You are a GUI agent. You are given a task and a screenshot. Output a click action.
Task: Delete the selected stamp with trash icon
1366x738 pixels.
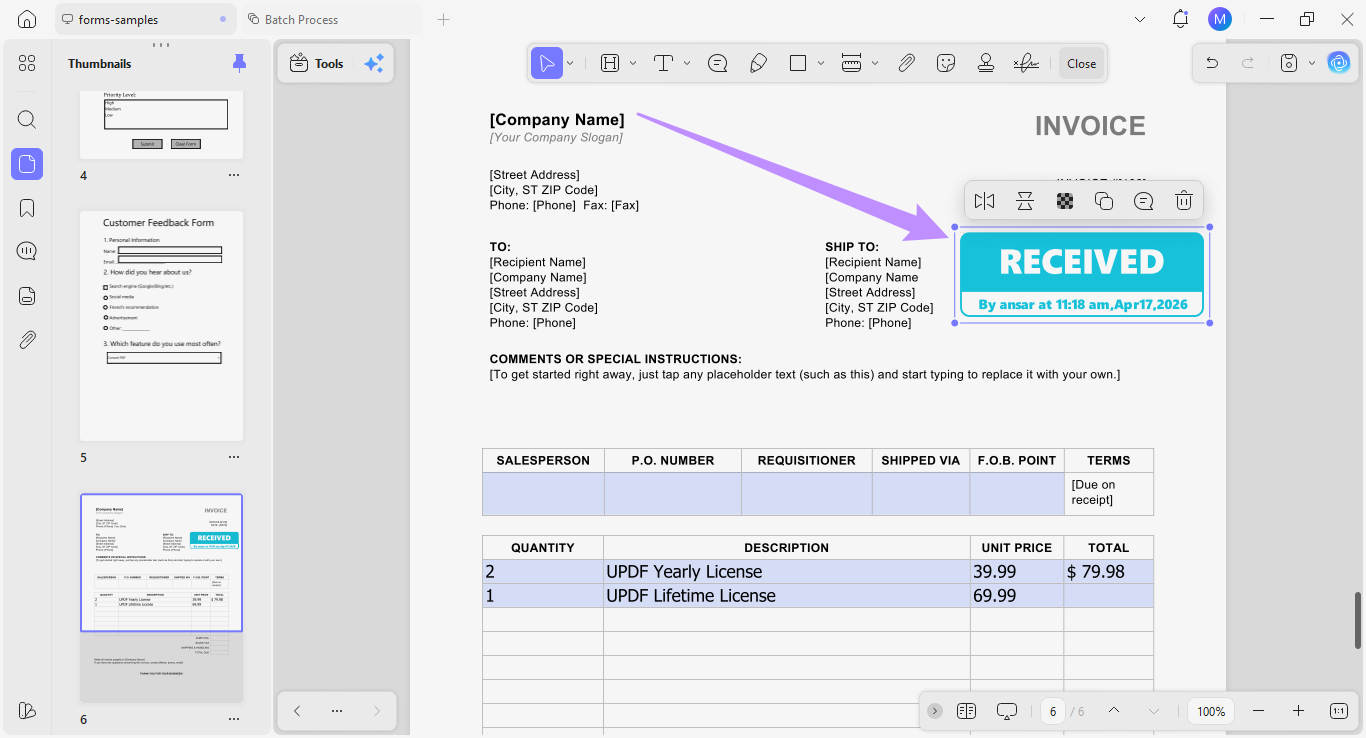(x=1184, y=201)
